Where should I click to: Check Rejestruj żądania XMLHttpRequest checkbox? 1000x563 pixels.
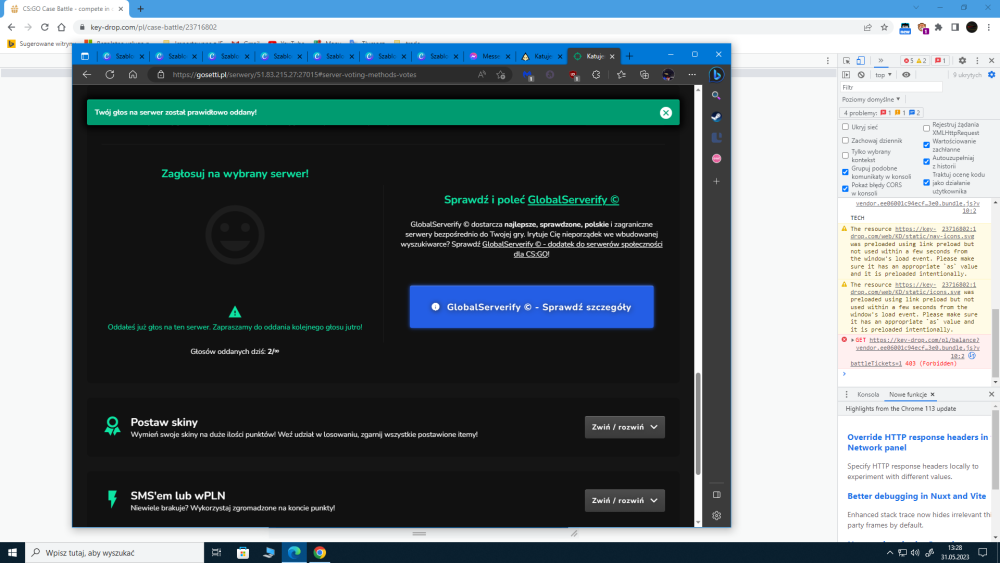(926, 128)
